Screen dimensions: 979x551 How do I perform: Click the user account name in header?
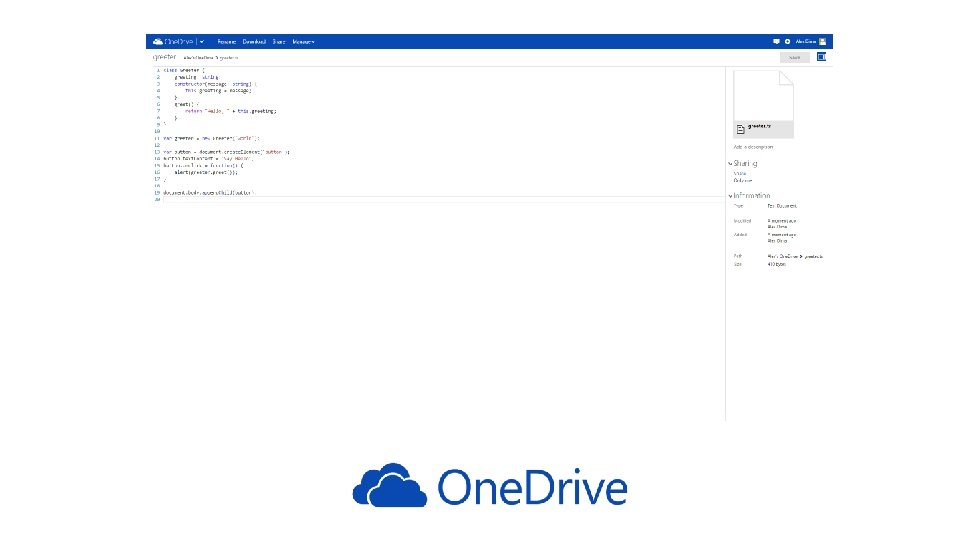click(x=805, y=42)
